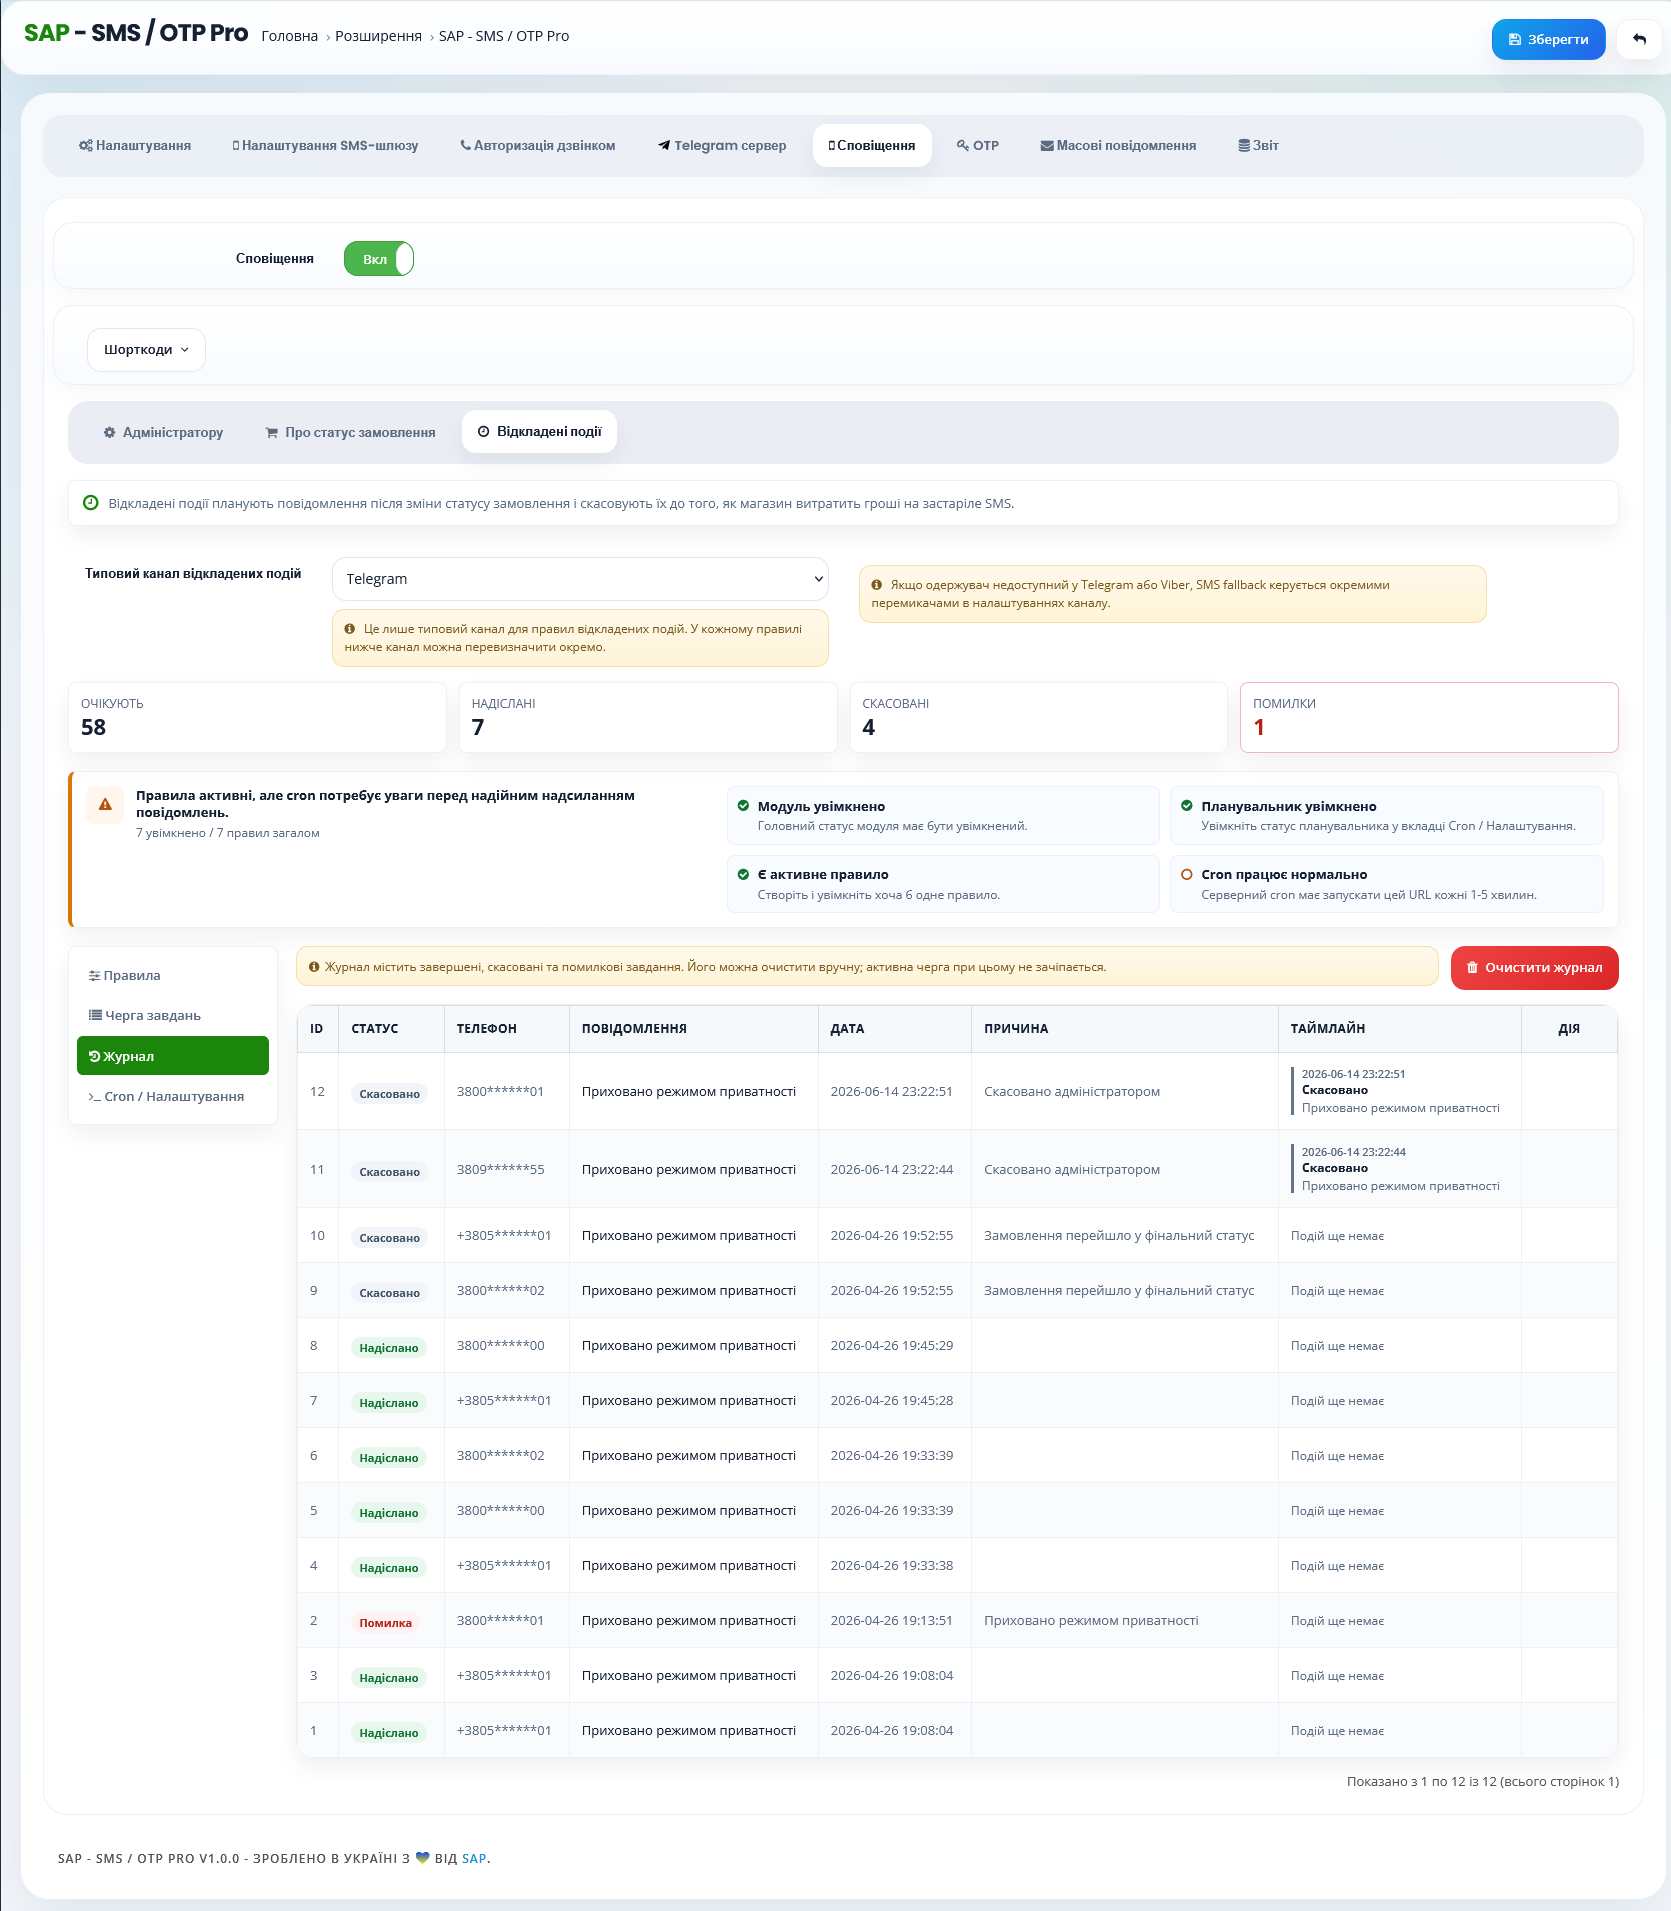Click the Скасовано badge in row 11
Image resolution: width=1671 pixels, height=1911 pixels.
click(390, 1172)
